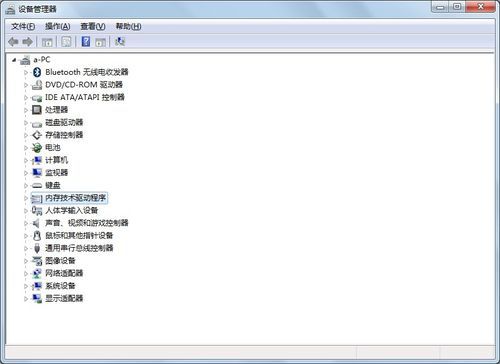Select the a-PC root label

(42, 60)
